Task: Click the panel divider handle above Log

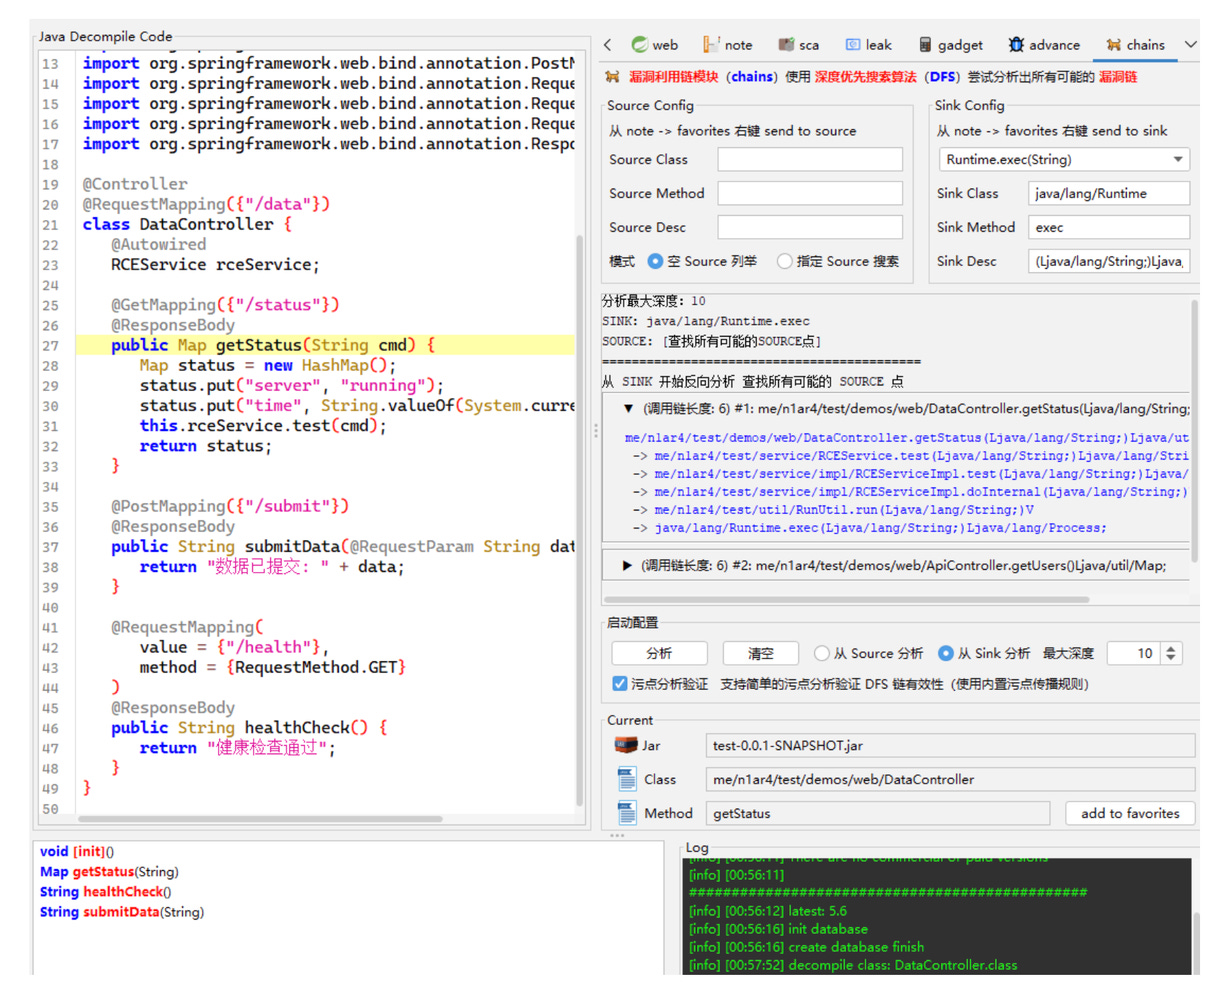Action: pyautogui.click(x=616, y=835)
